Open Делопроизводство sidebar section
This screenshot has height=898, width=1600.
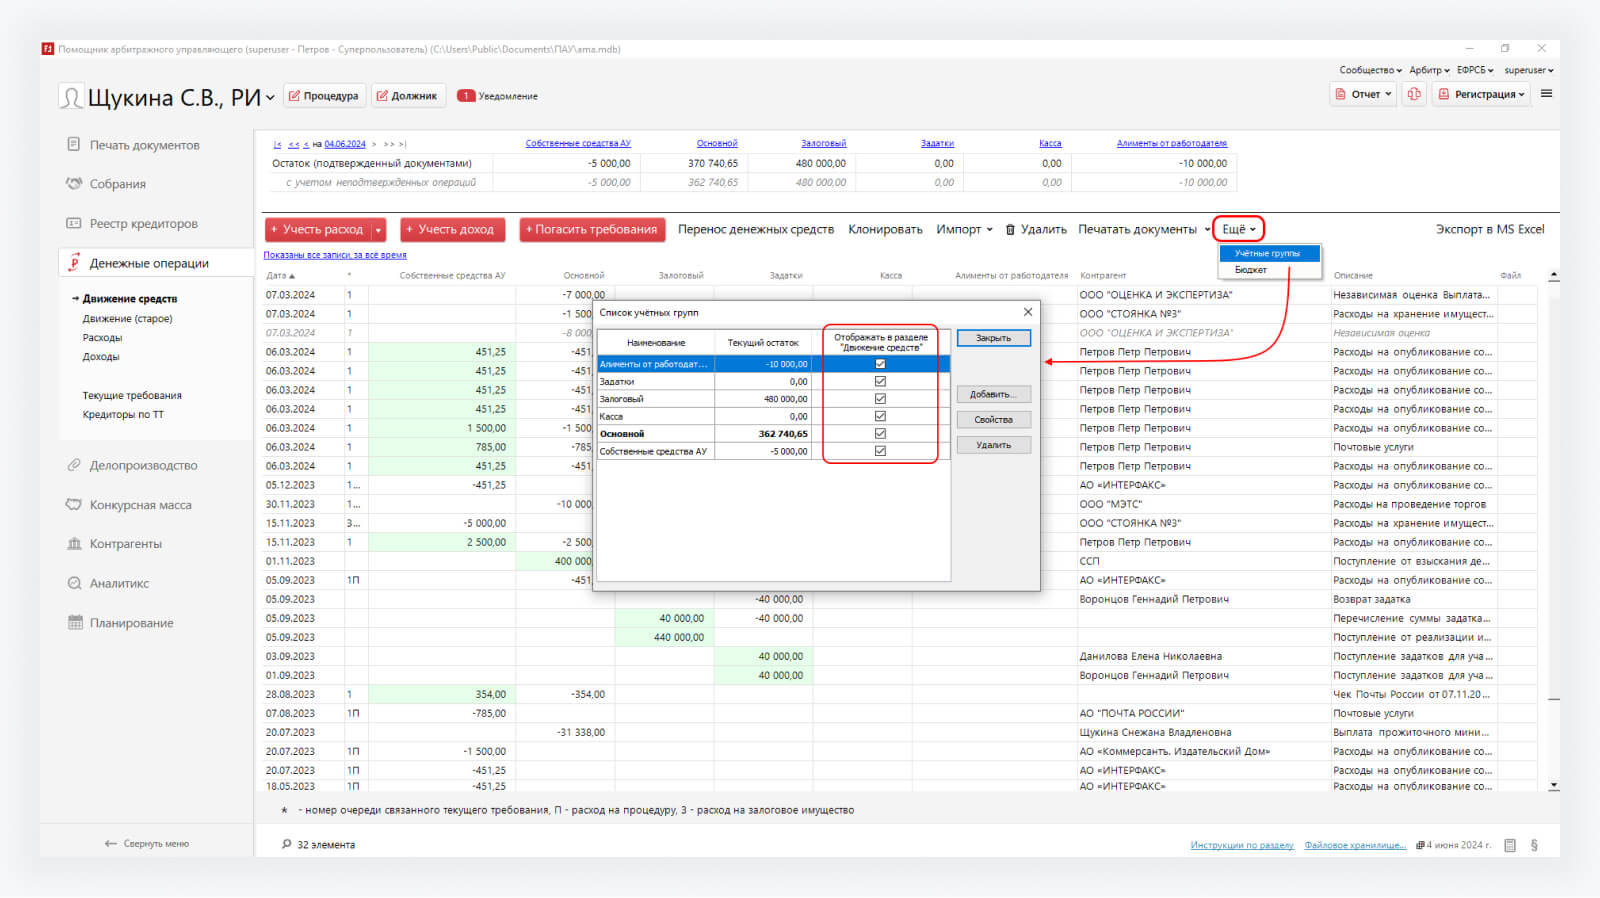click(132, 465)
